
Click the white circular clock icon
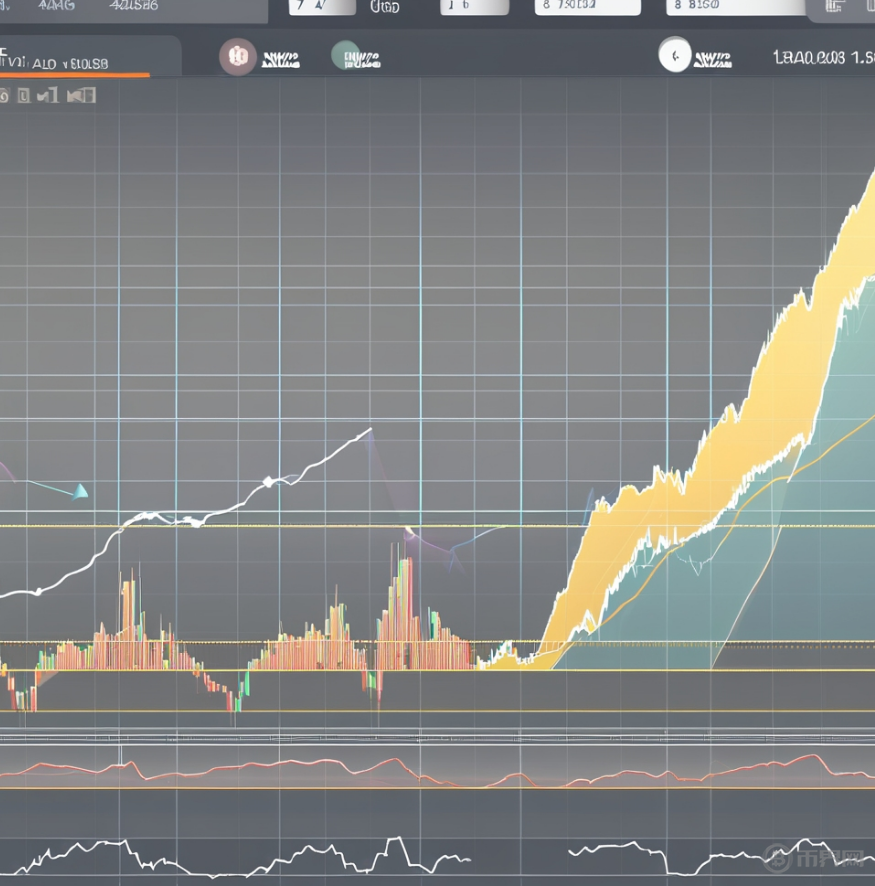tap(675, 56)
